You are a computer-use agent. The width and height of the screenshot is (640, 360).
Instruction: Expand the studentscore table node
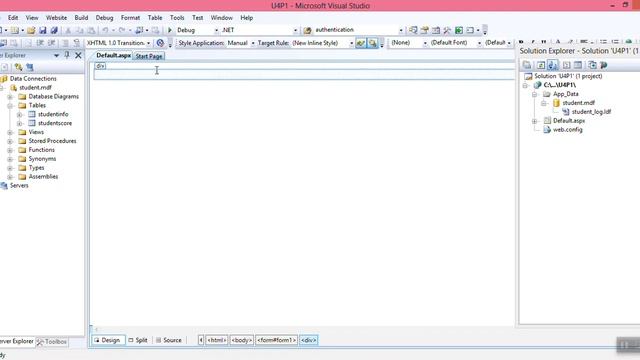[x=20, y=124]
